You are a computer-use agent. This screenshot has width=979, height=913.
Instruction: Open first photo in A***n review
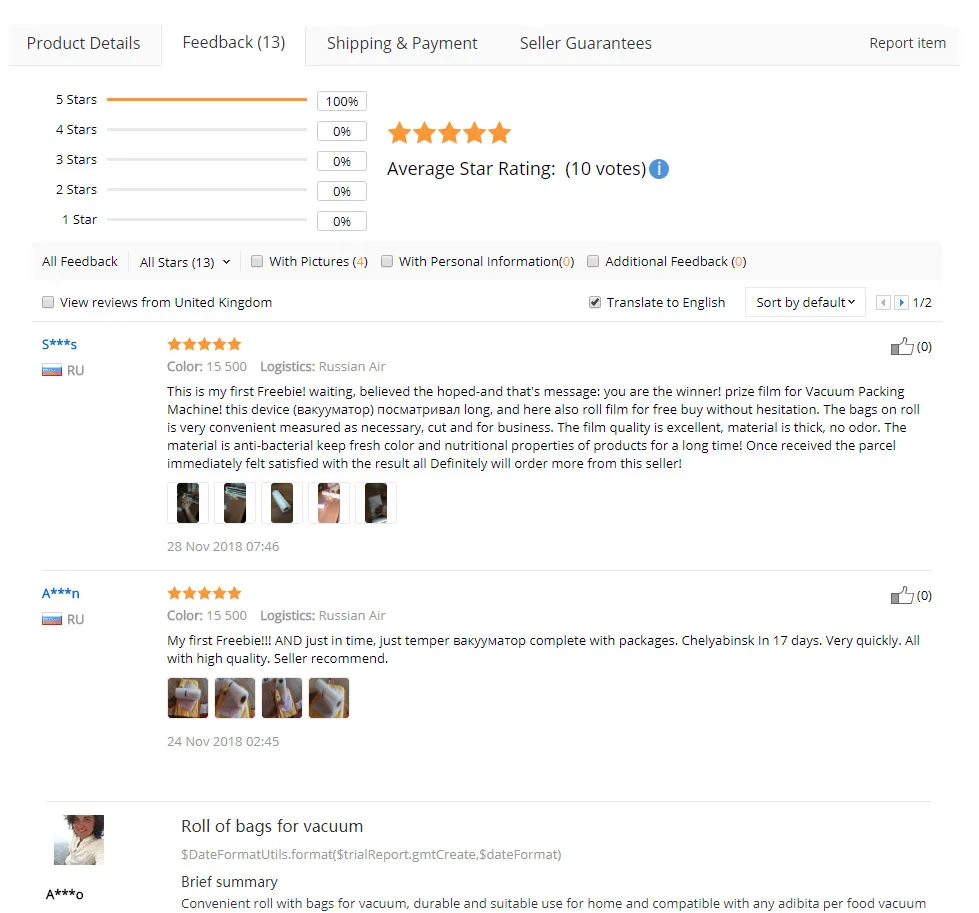188,698
